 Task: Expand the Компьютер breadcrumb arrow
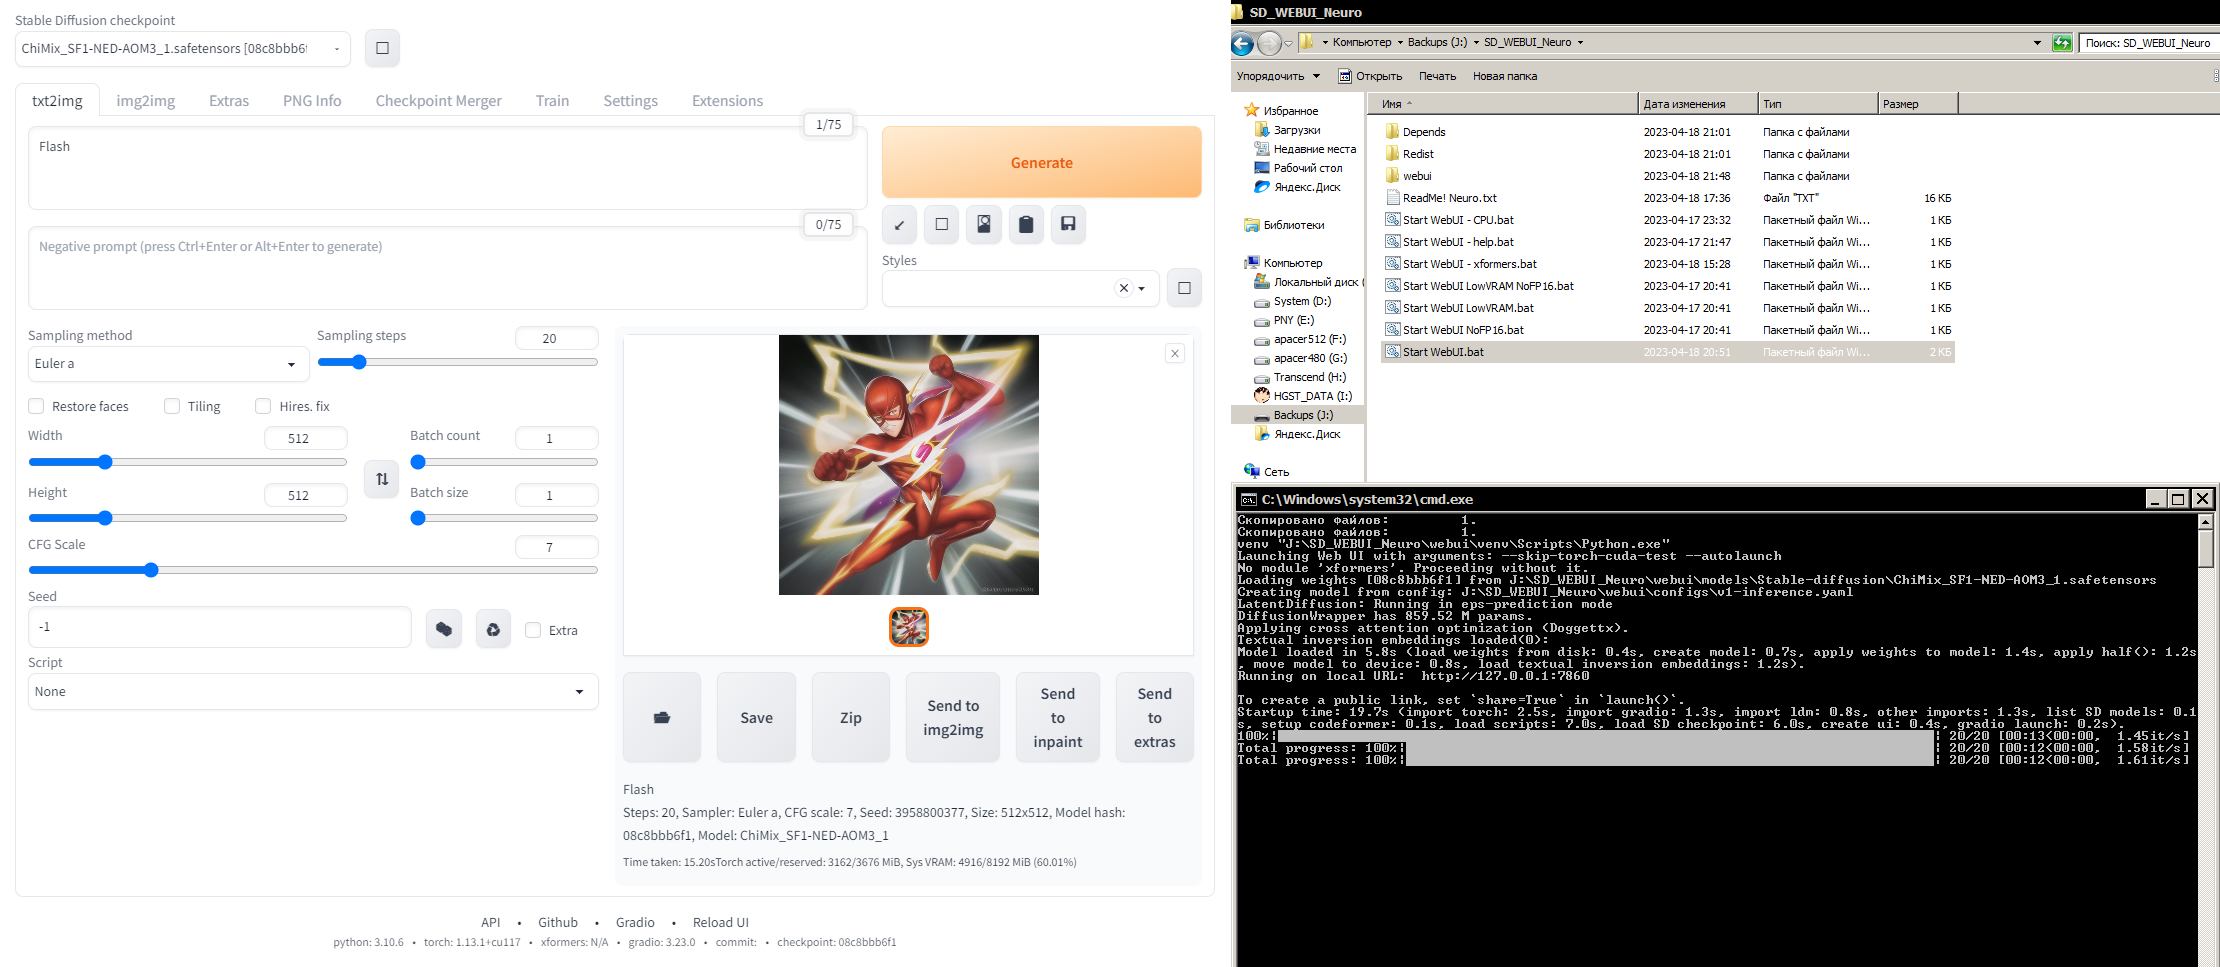(x=1400, y=42)
